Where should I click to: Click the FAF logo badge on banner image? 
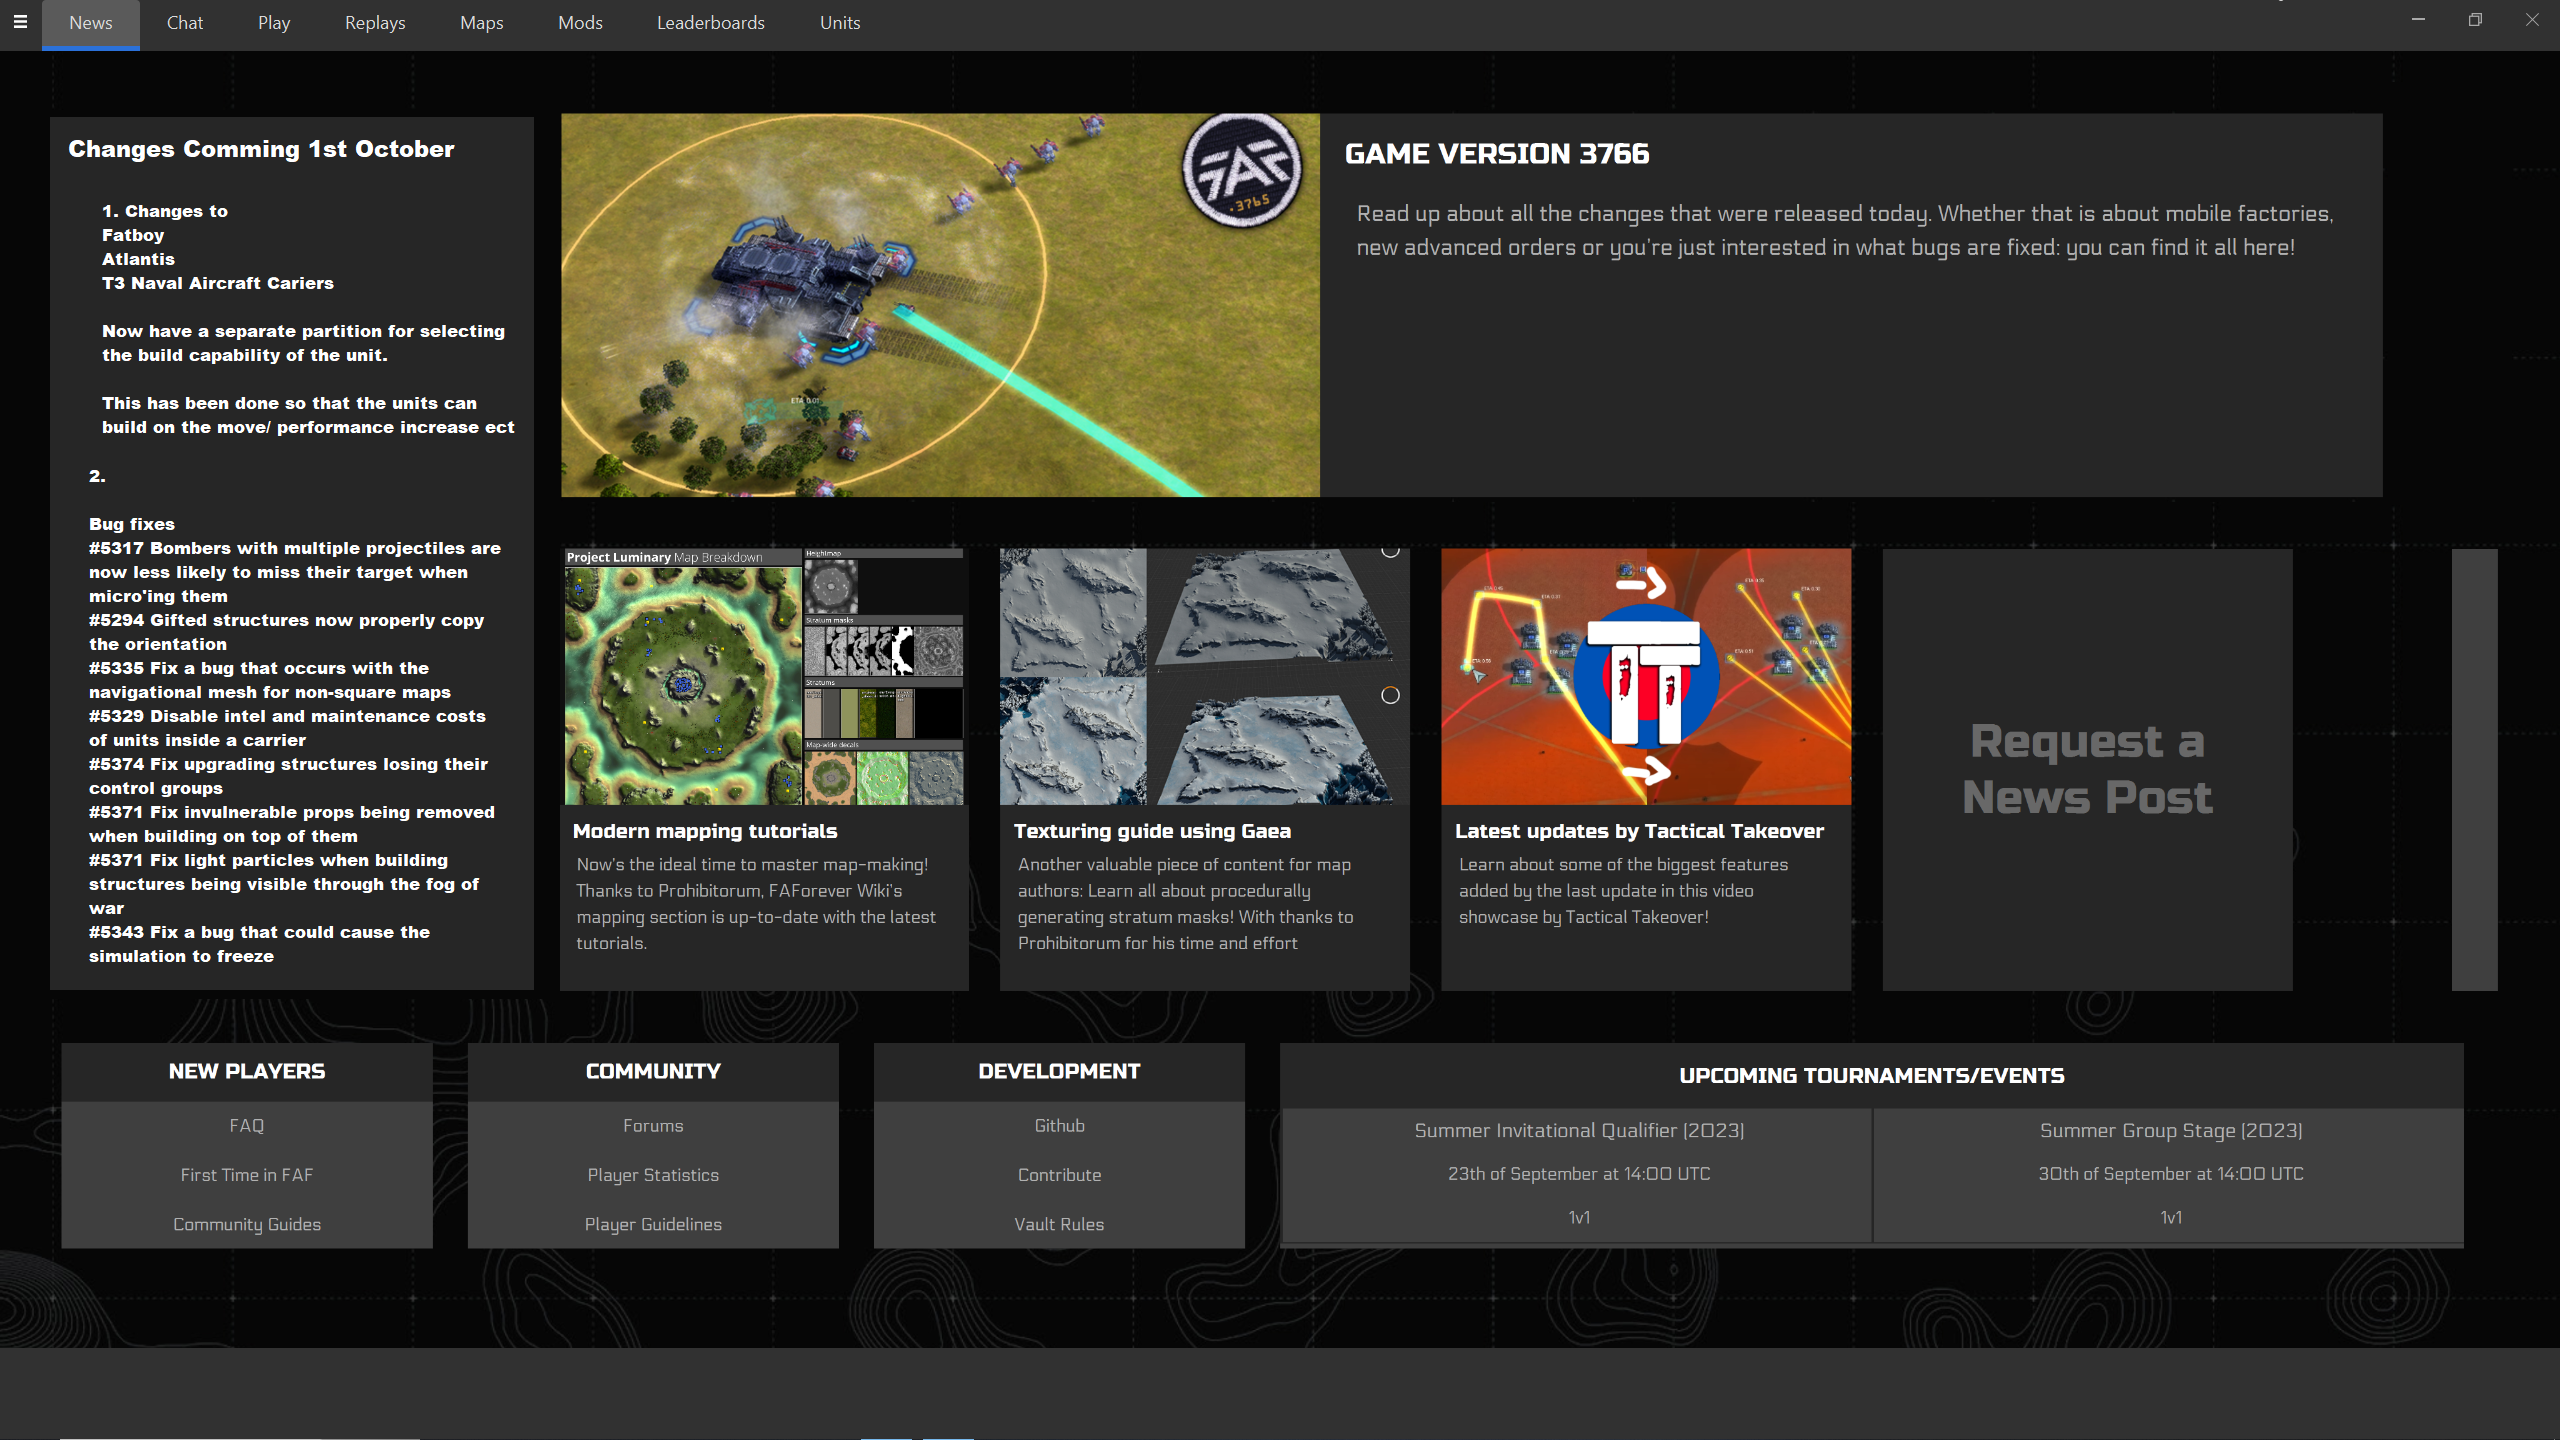pyautogui.click(x=1242, y=172)
